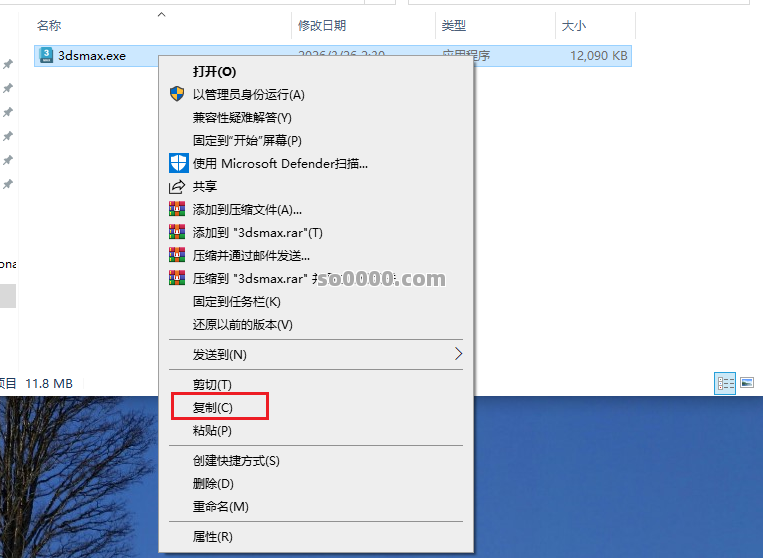Click the Microsoft Defender shield icon

click(179, 163)
